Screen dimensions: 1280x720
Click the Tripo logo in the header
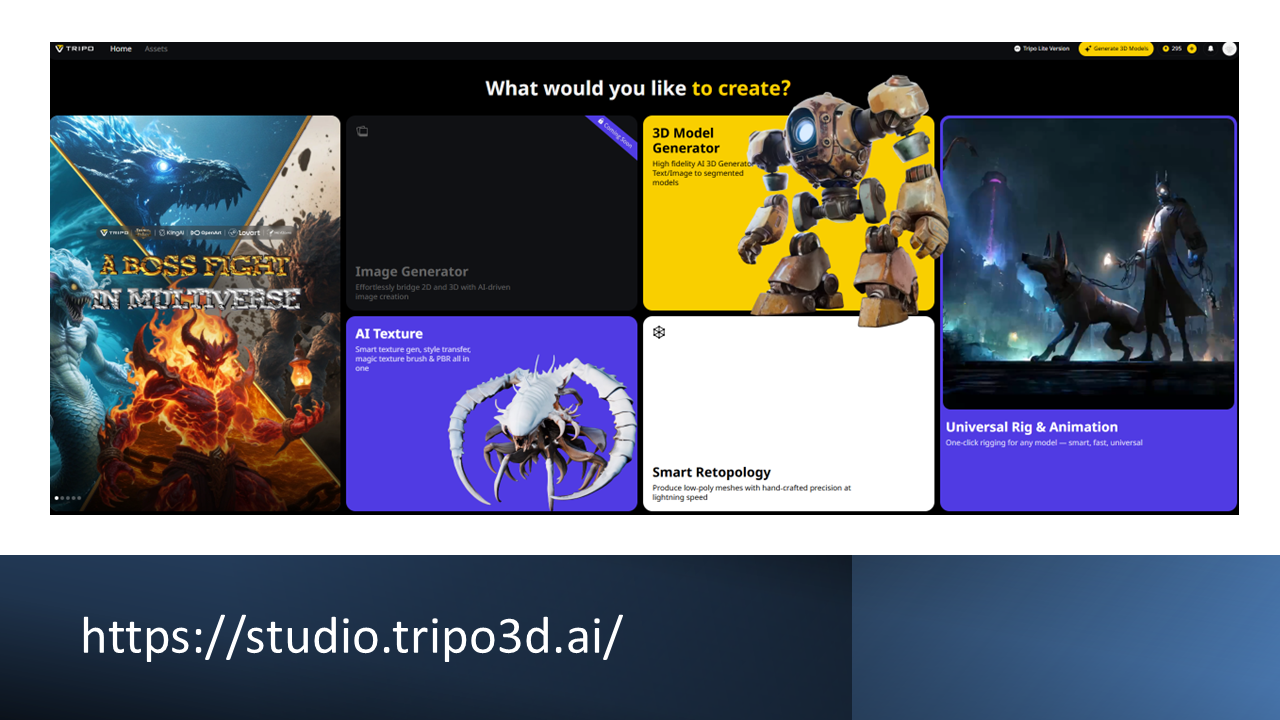(x=75, y=49)
